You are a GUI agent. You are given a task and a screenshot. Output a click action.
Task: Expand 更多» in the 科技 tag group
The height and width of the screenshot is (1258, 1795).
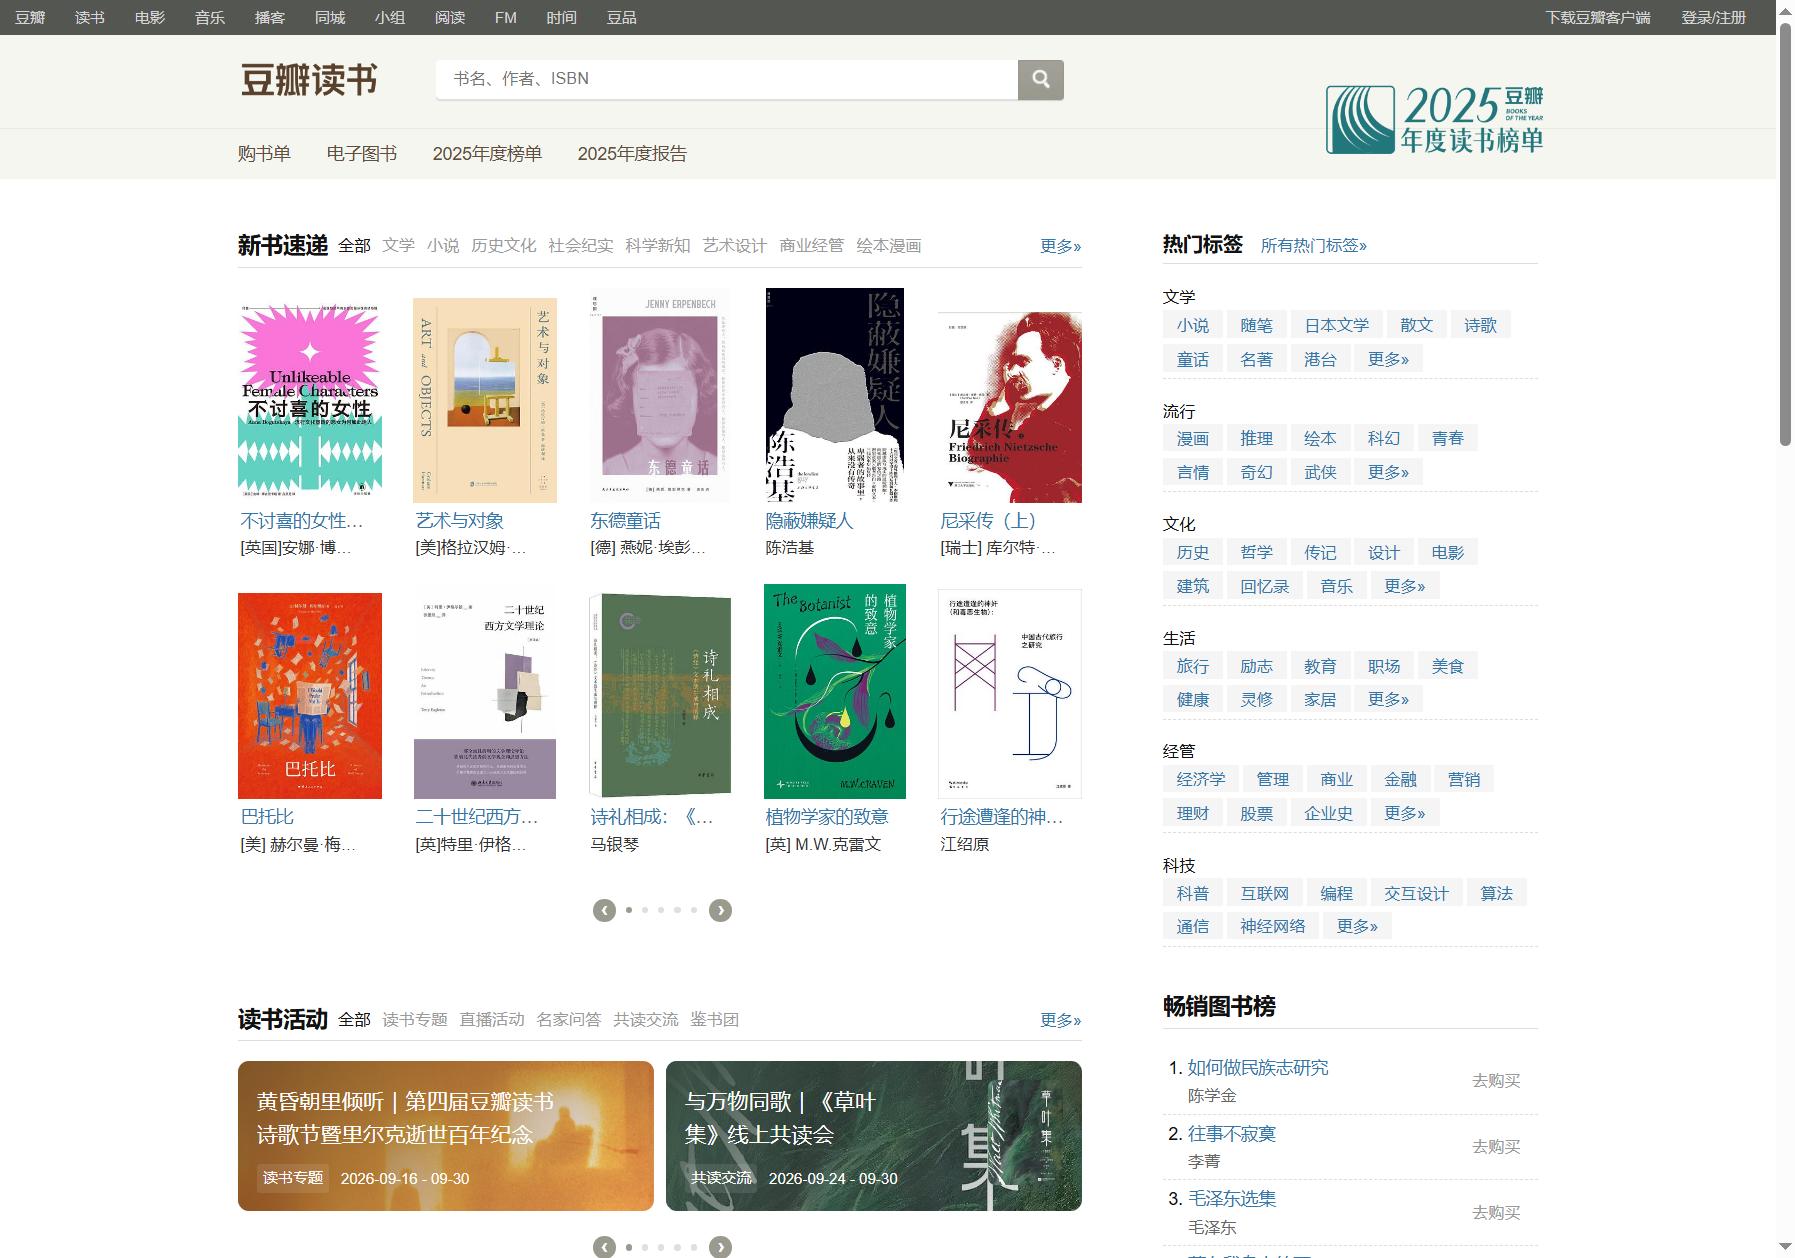pyautogui.click(x=1357, y=926)
